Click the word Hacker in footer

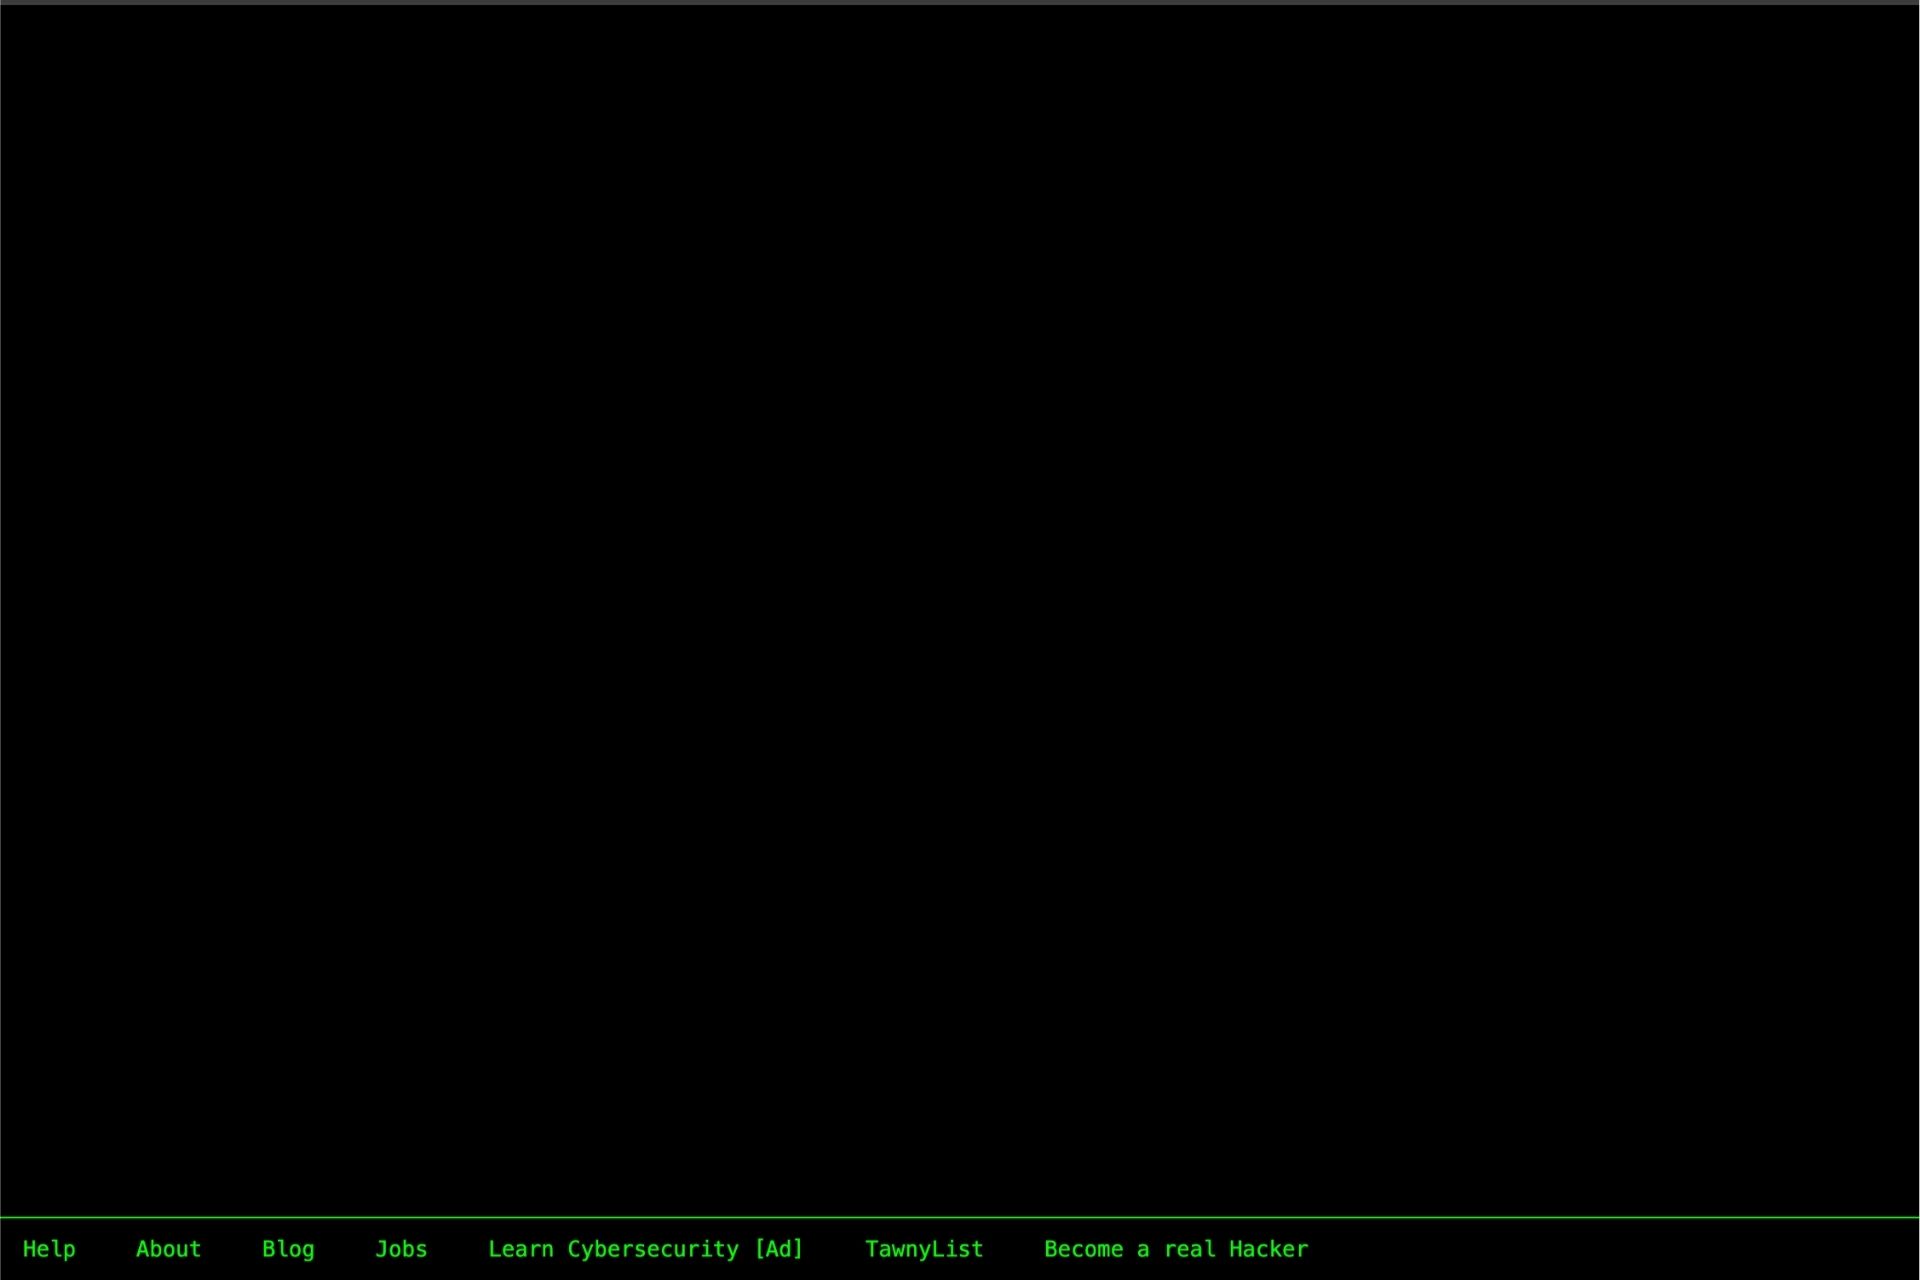coord(1268,1249)
